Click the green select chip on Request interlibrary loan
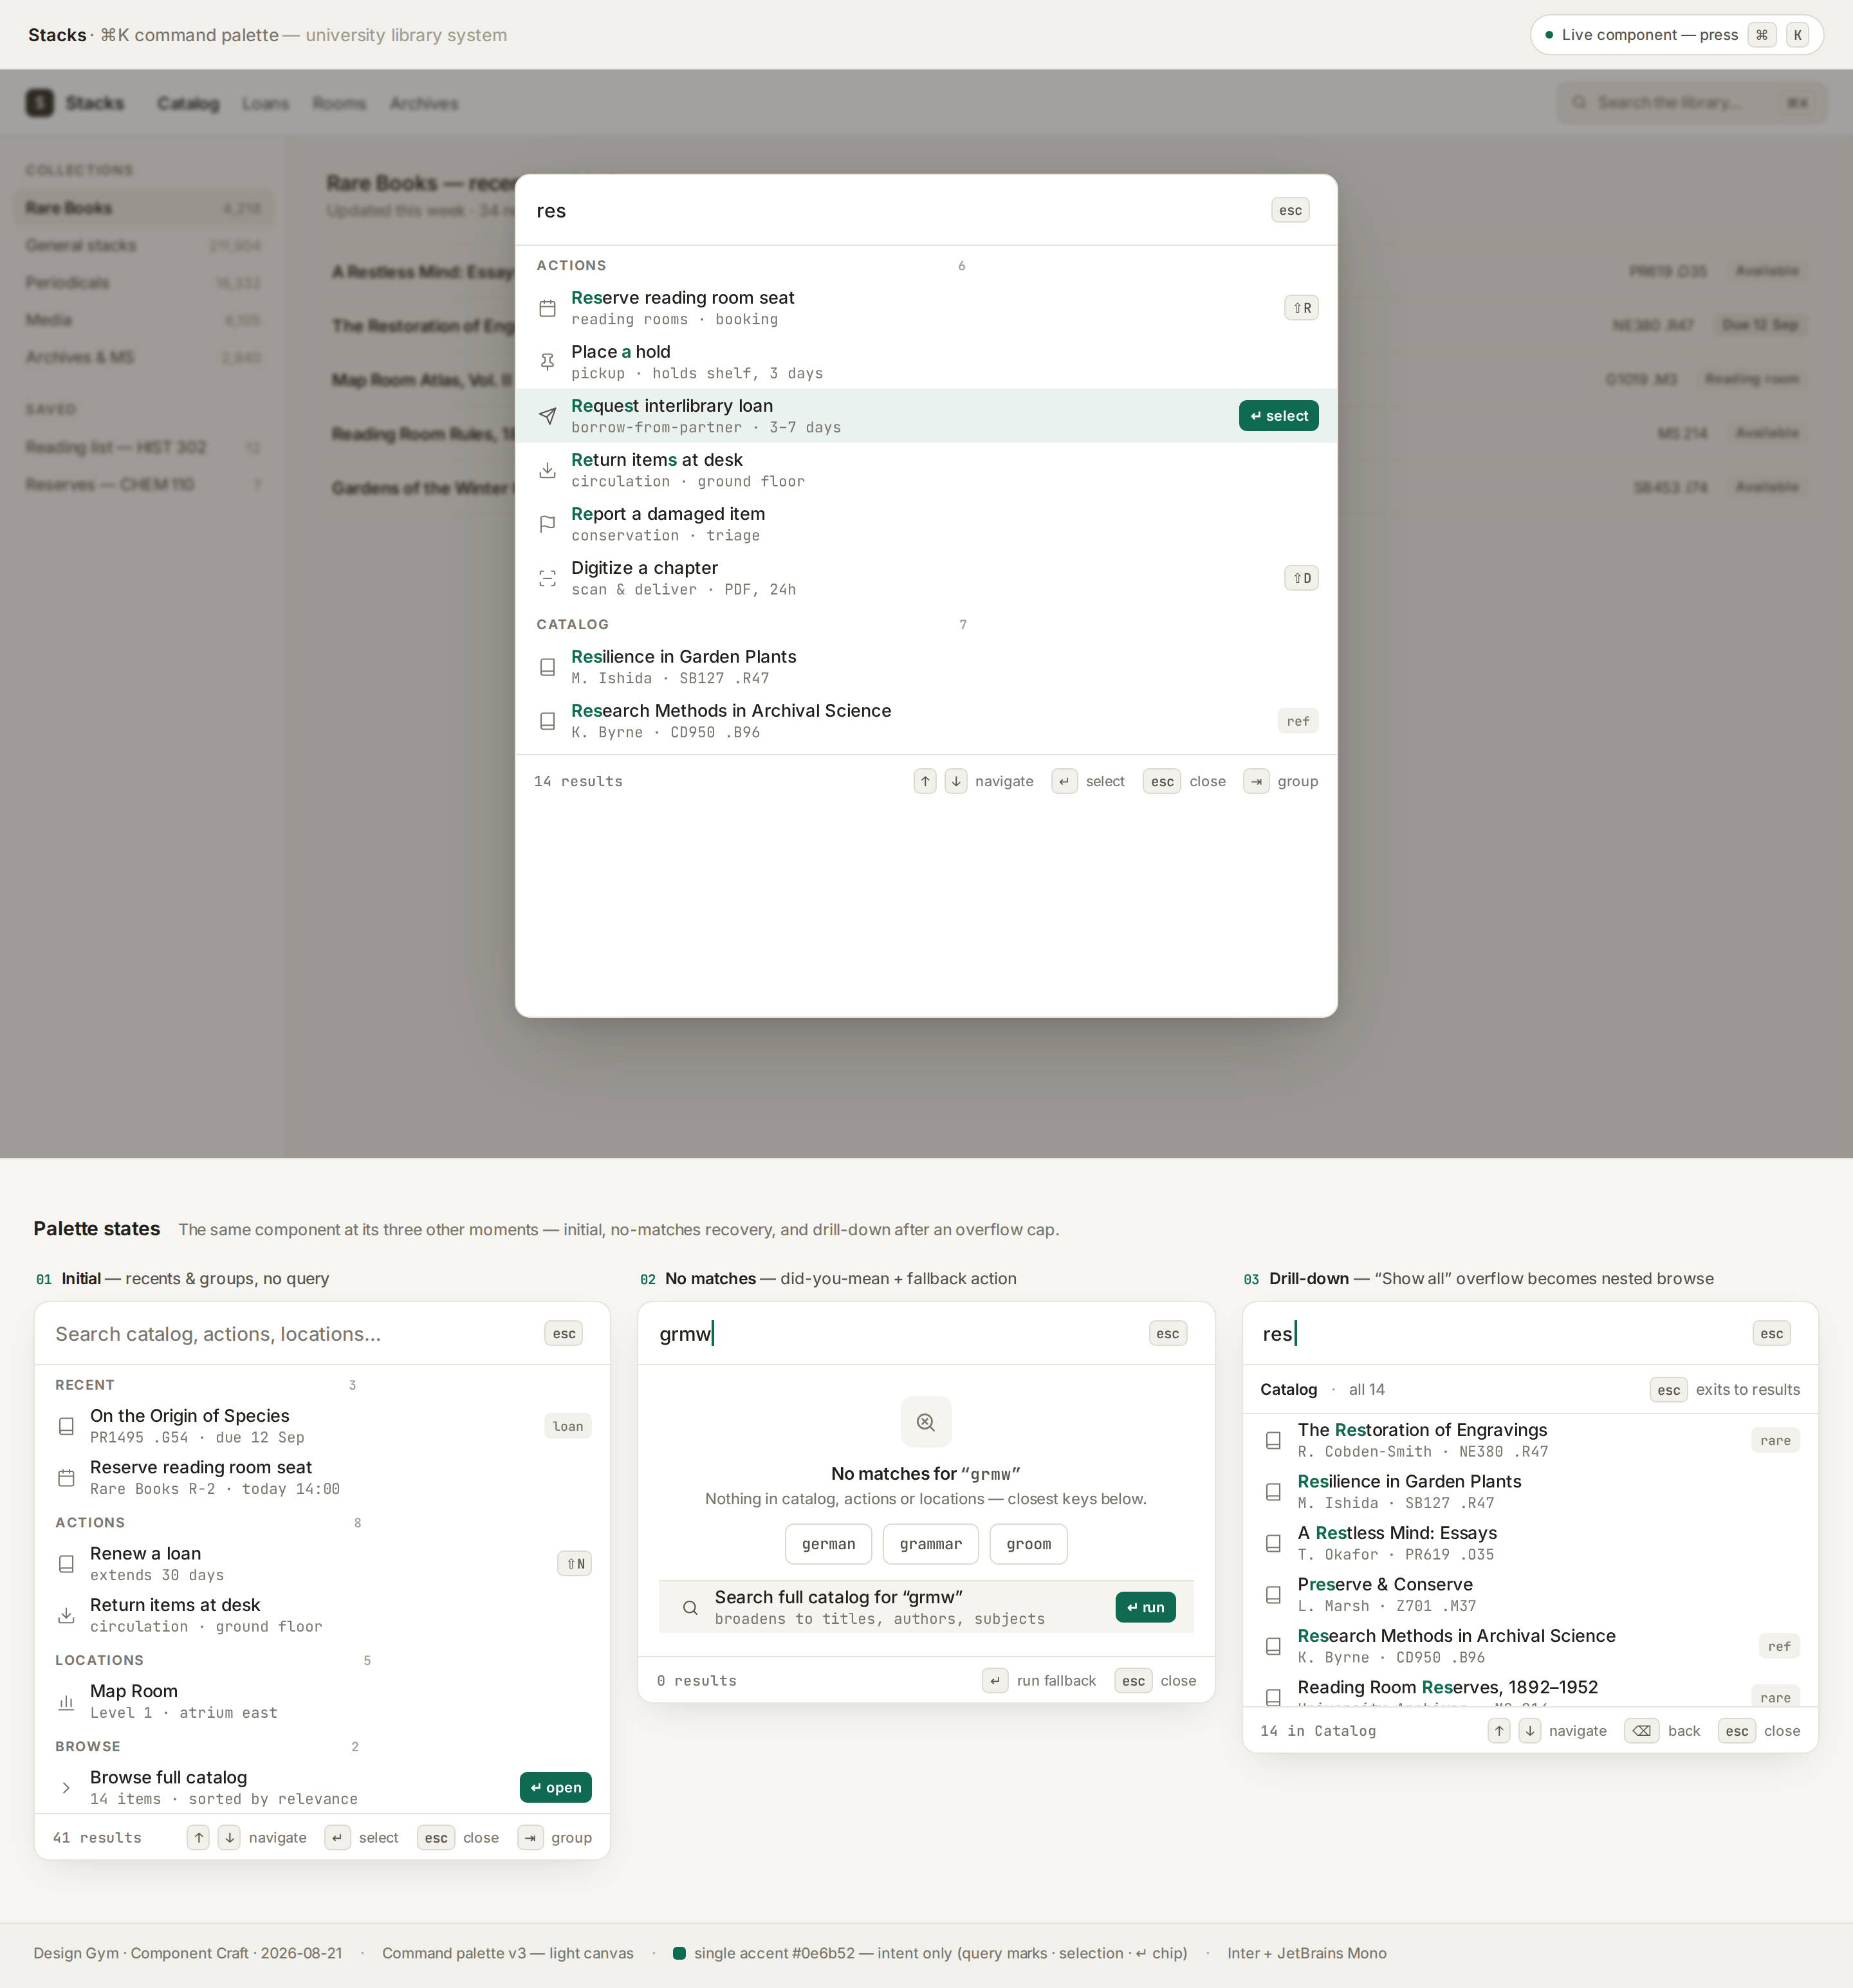The height and width of the screenshot is (1988, 1853). coord(1278,416)
